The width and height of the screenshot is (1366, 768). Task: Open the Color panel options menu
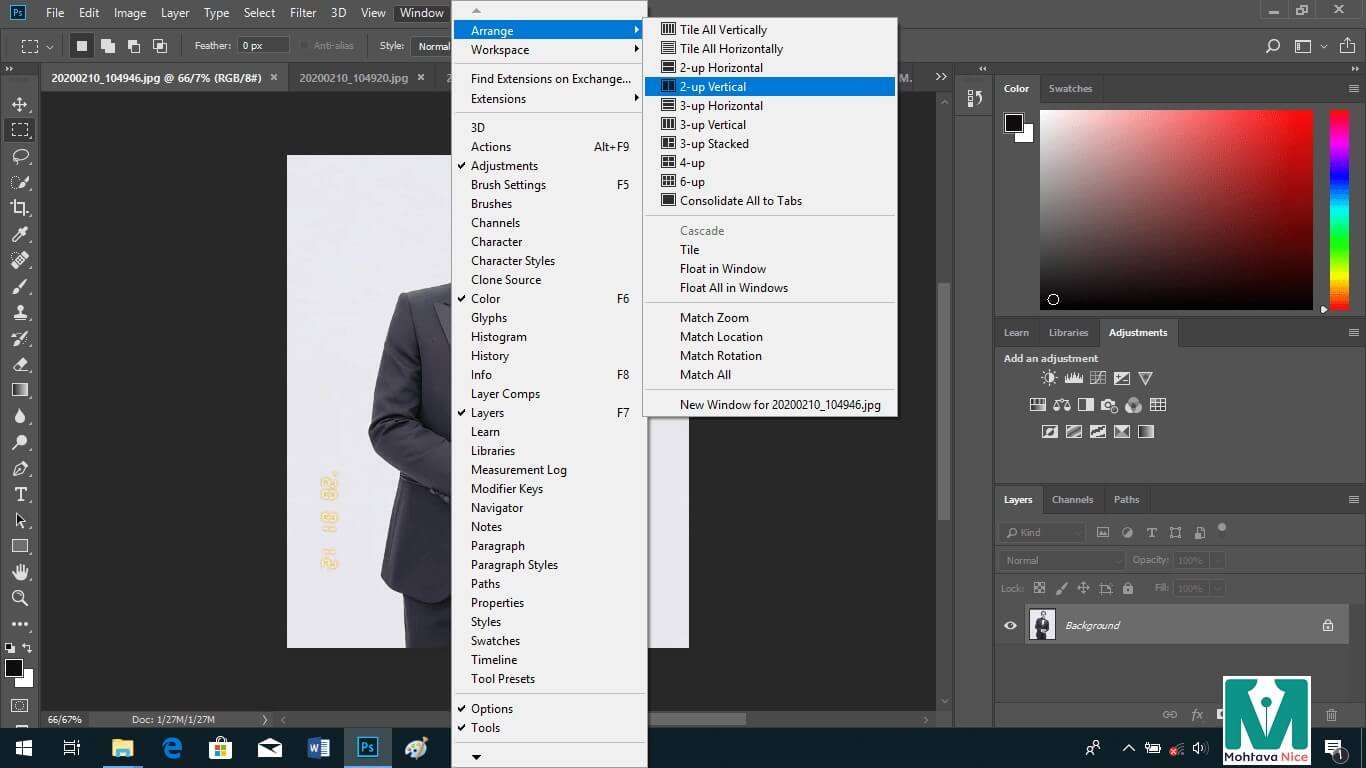click(1354, 88)
